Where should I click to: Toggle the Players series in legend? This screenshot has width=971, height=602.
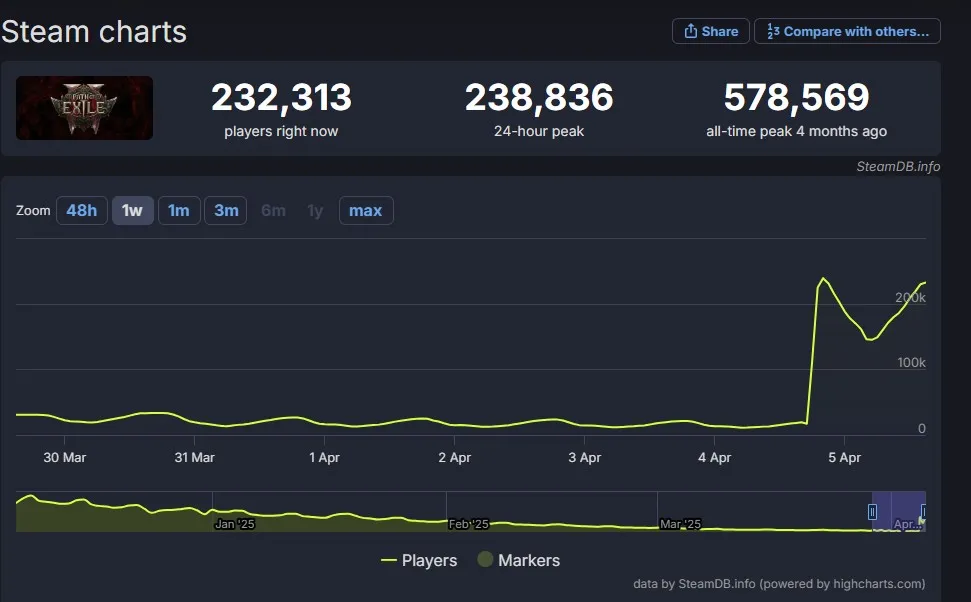(419, 561)
